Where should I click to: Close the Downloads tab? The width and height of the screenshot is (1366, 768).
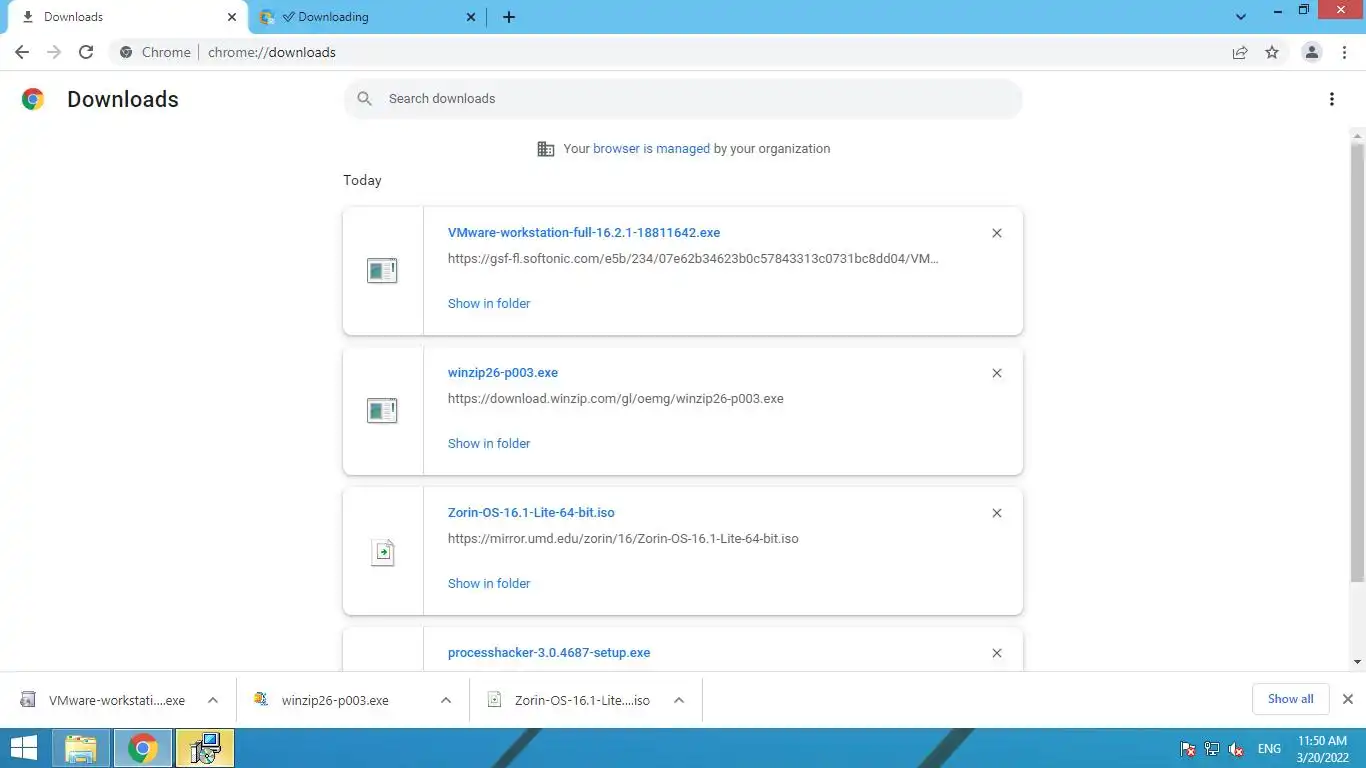click(232, 17)
